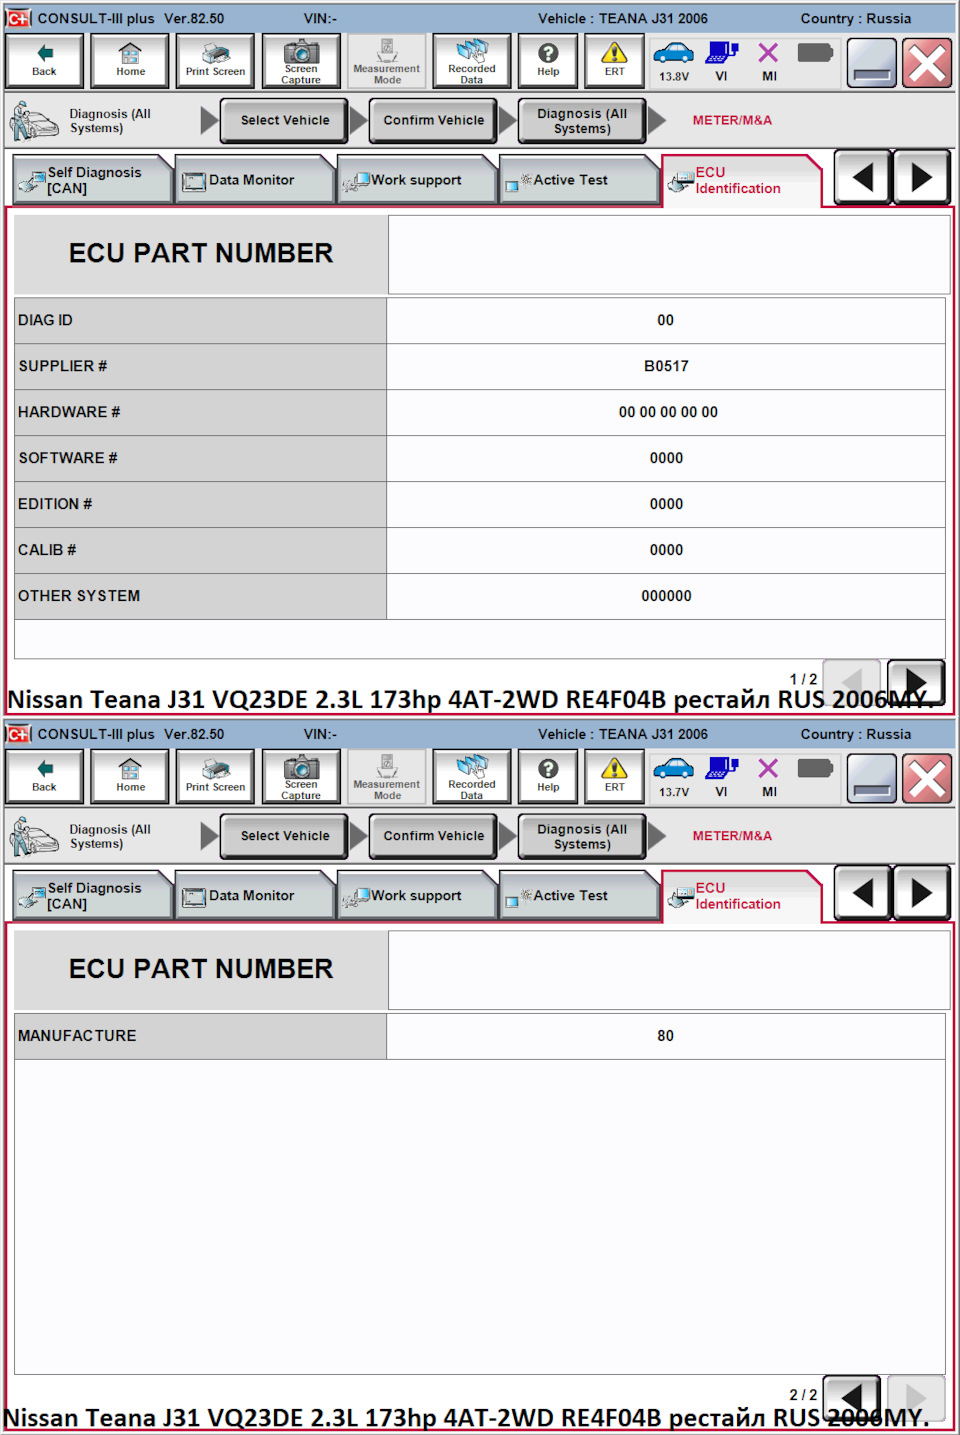Open Help in top window toolbar
This screenshot has height=1435, width=960.
point(548,60)
